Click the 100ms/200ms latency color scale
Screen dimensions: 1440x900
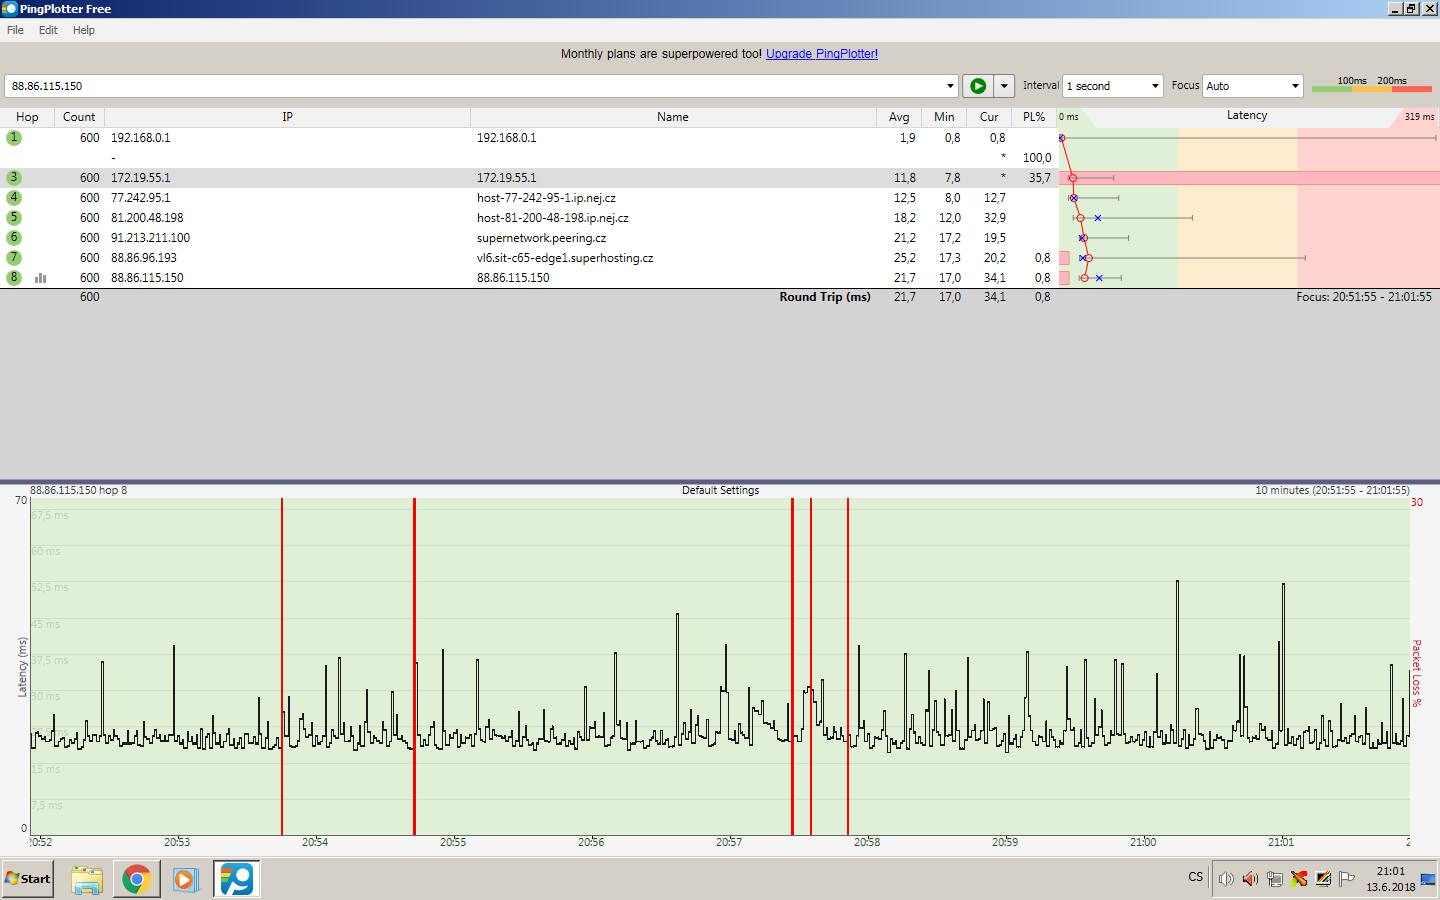point(1371,85)
